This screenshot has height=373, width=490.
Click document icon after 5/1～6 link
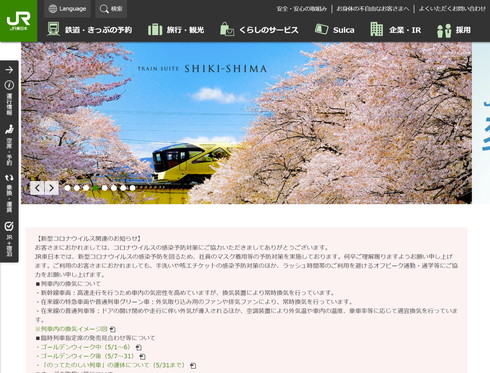pyautogui.click(x=139, y=348)
